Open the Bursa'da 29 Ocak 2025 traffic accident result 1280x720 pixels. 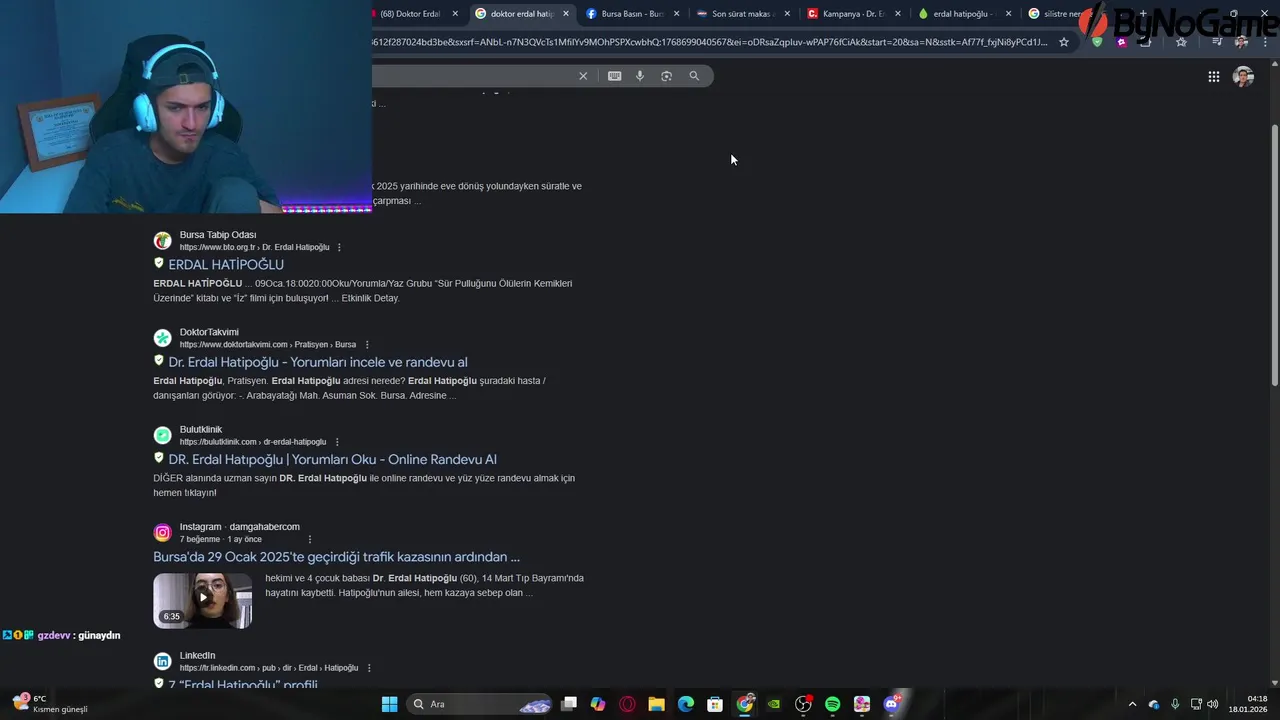tap(336, 557)
